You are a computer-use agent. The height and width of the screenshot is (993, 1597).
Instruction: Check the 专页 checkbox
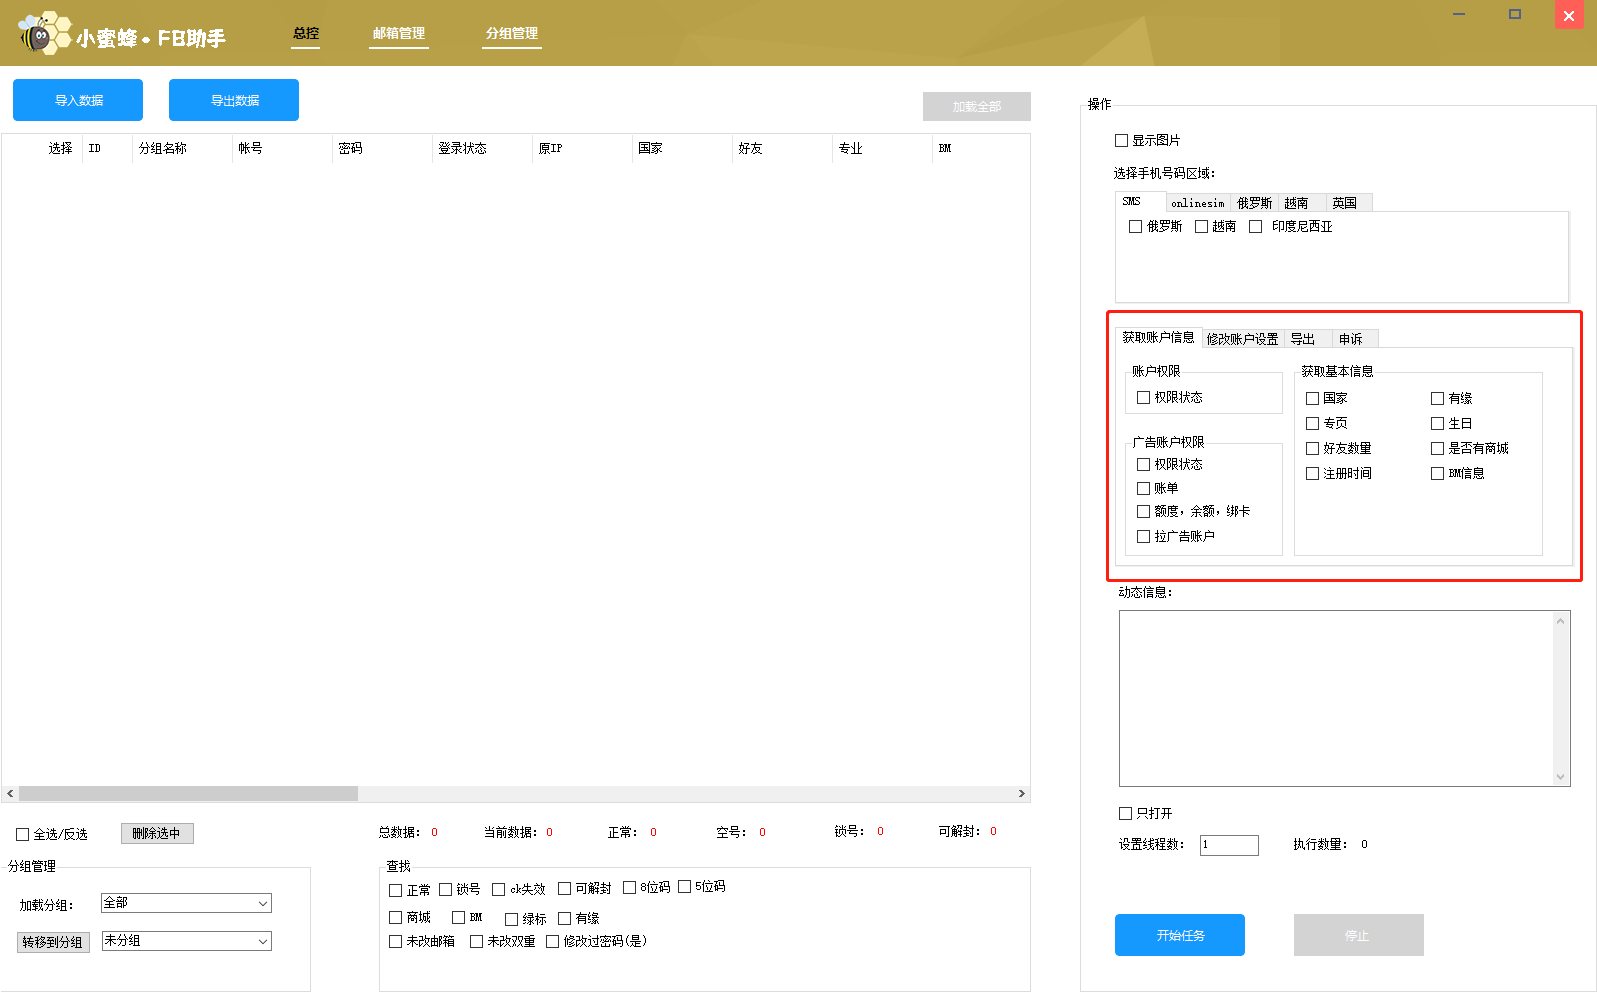click(1312, 423)
